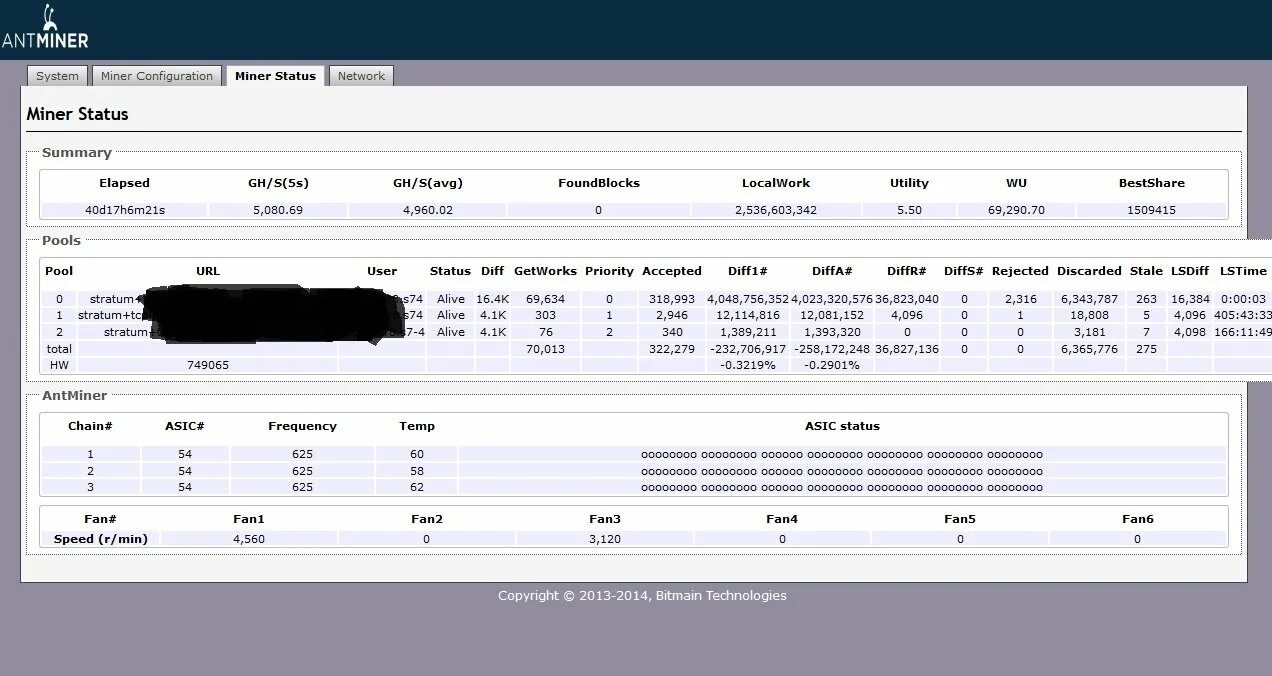Click the Fan6 header
Screen dimensions: 1272x676
(1138, 519)
